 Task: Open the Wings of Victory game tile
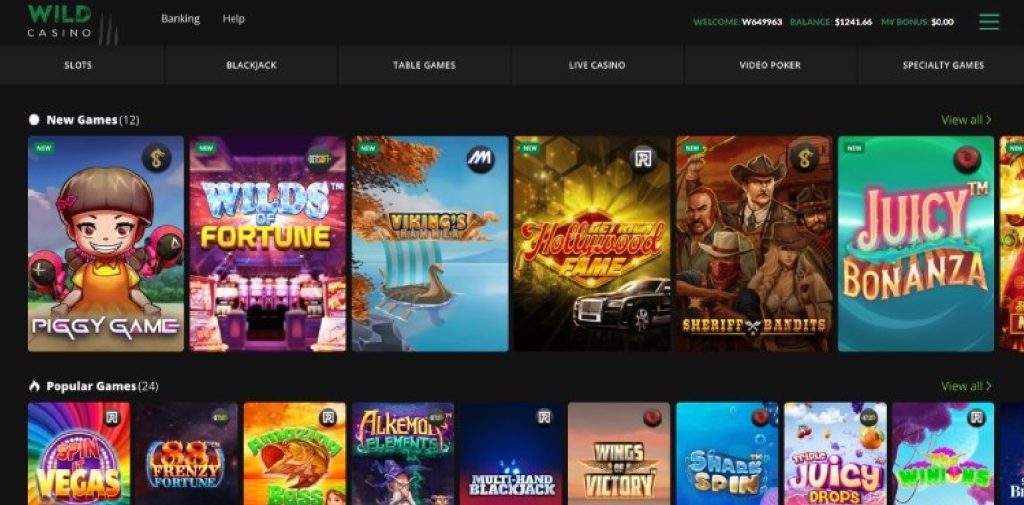pos(619,453)
